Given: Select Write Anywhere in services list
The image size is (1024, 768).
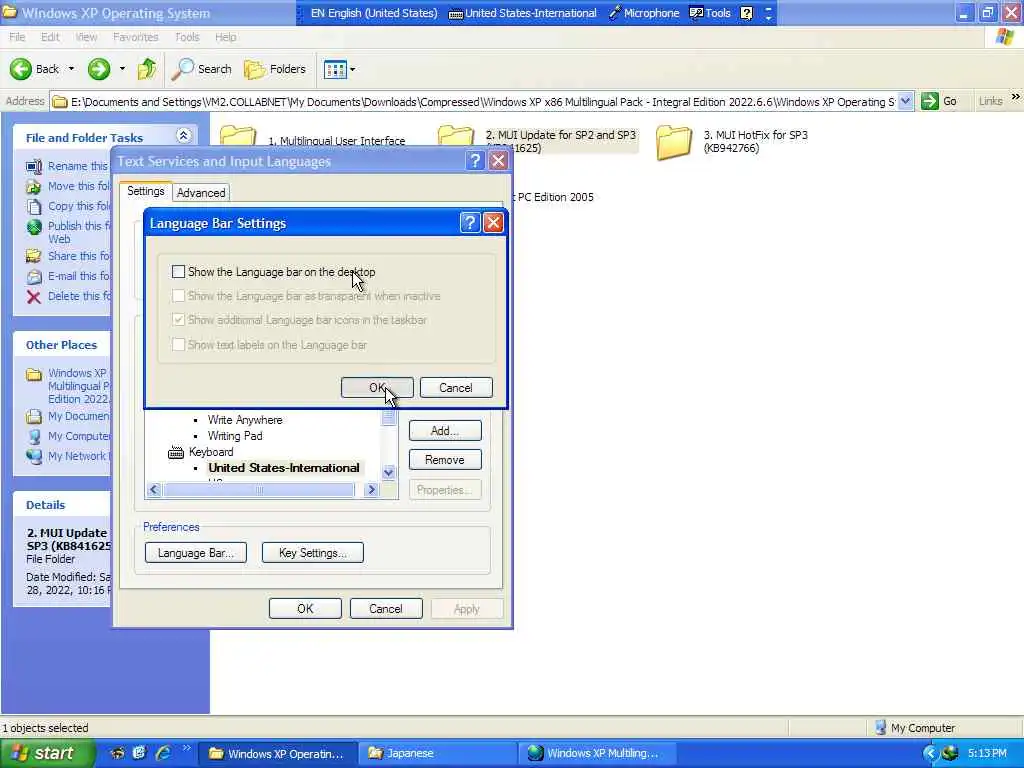Looking at the screenshot, I should point(245,420).
